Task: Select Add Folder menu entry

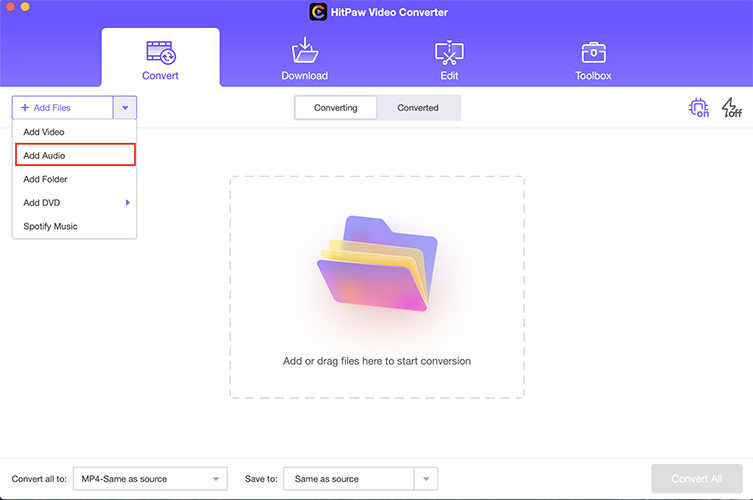Action: 74,179
